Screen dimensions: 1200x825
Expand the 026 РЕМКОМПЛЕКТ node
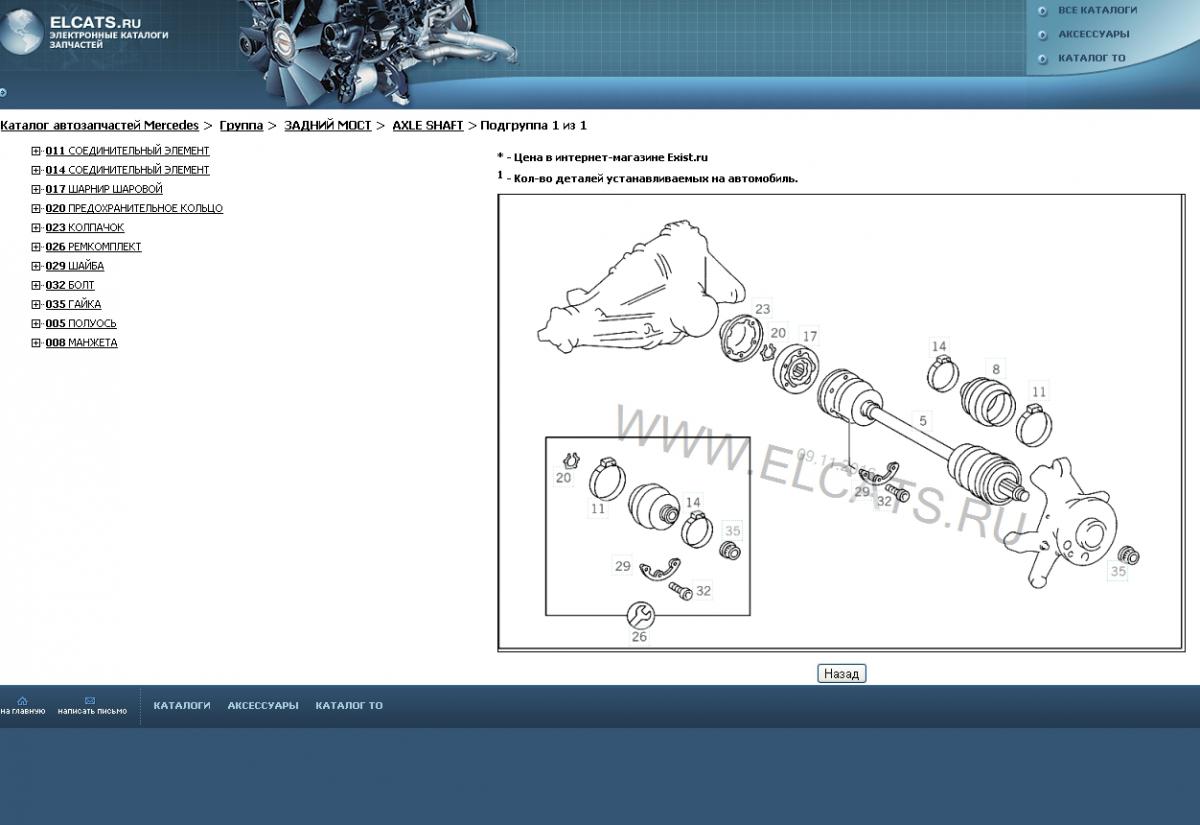[36, 247]
